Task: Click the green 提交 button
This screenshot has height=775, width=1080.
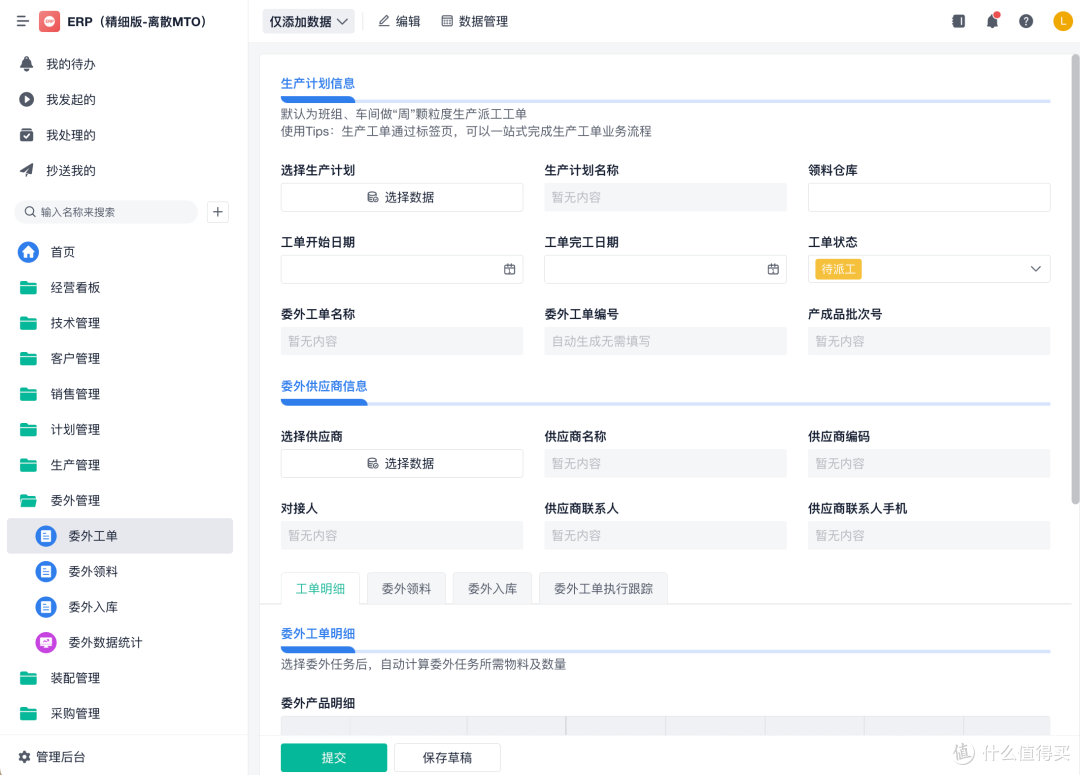Action: pos(334,757)
